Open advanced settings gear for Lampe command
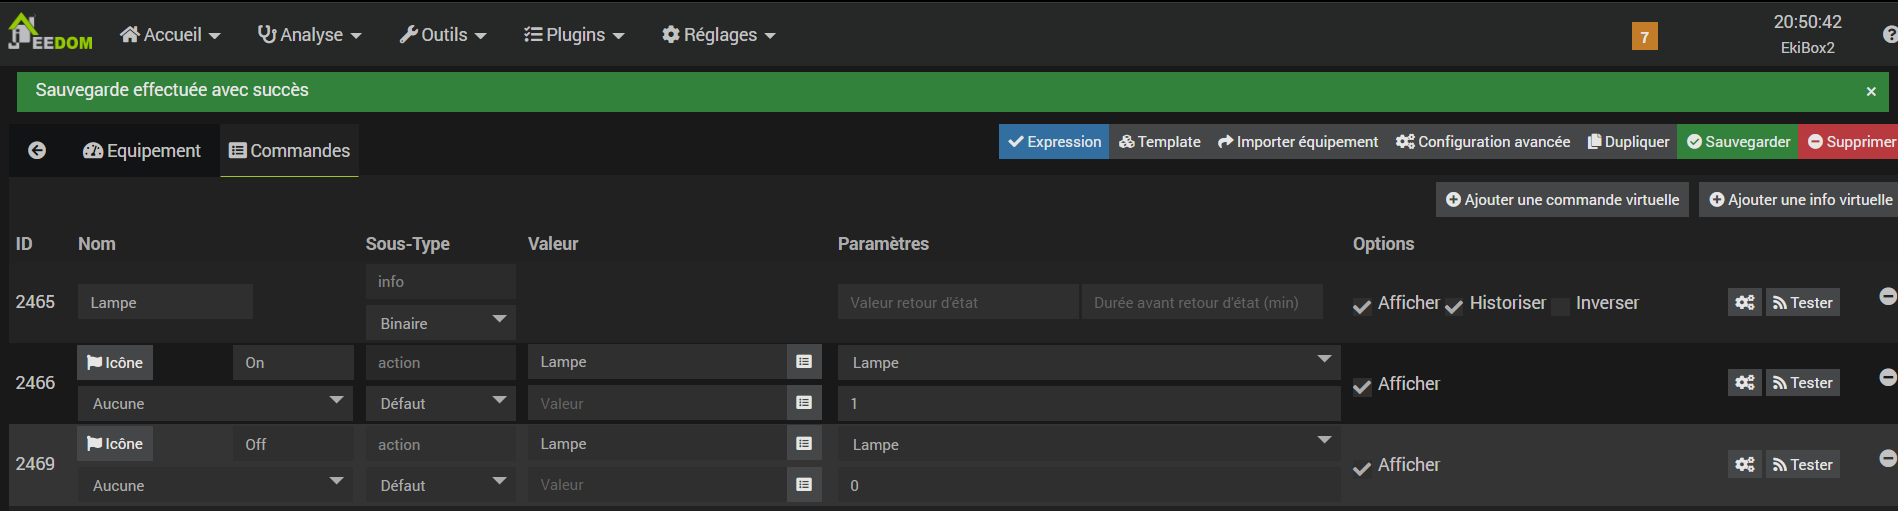This screenshot has width=1898, height=511. (1744, 302)
